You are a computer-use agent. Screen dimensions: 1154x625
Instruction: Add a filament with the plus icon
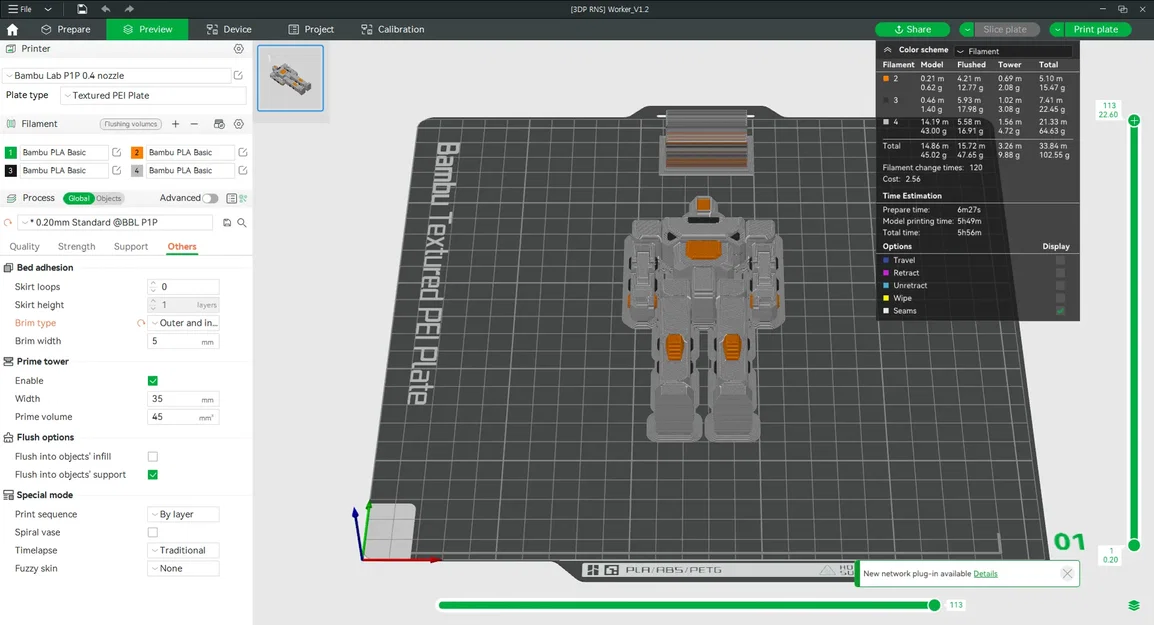pyautogui.click(x=175, y=124)
